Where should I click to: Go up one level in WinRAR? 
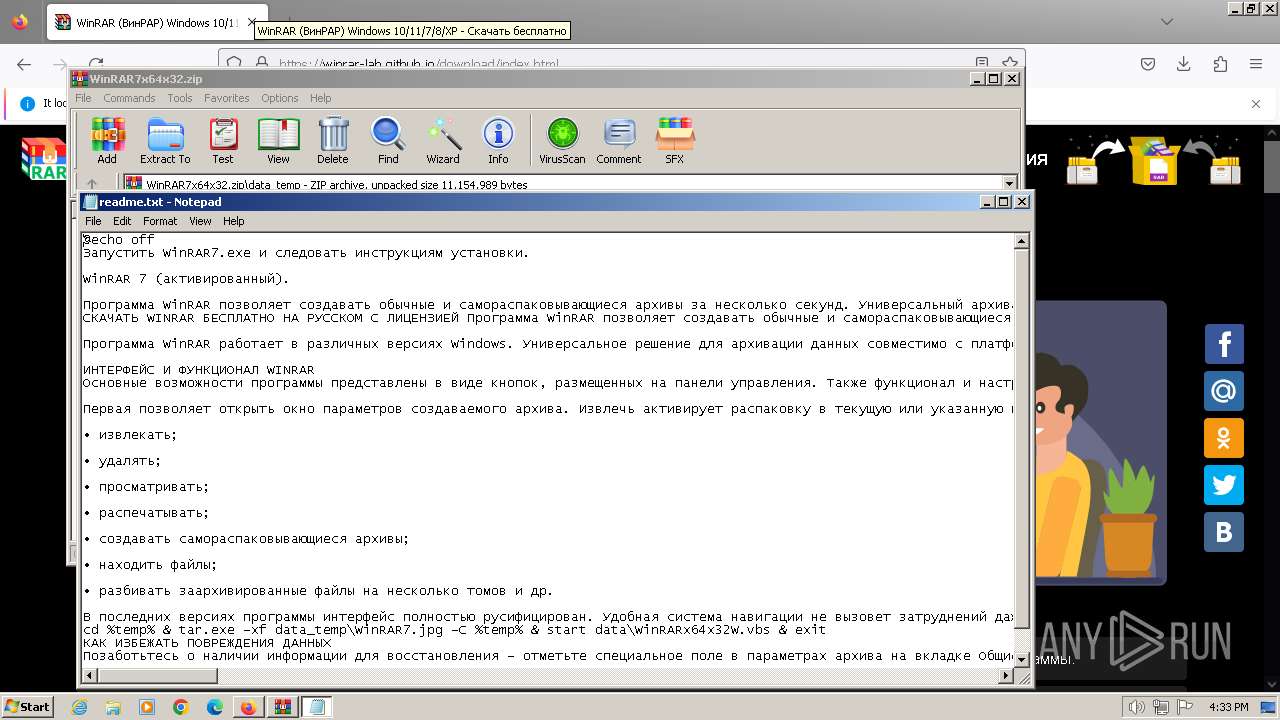pos(92,183)
